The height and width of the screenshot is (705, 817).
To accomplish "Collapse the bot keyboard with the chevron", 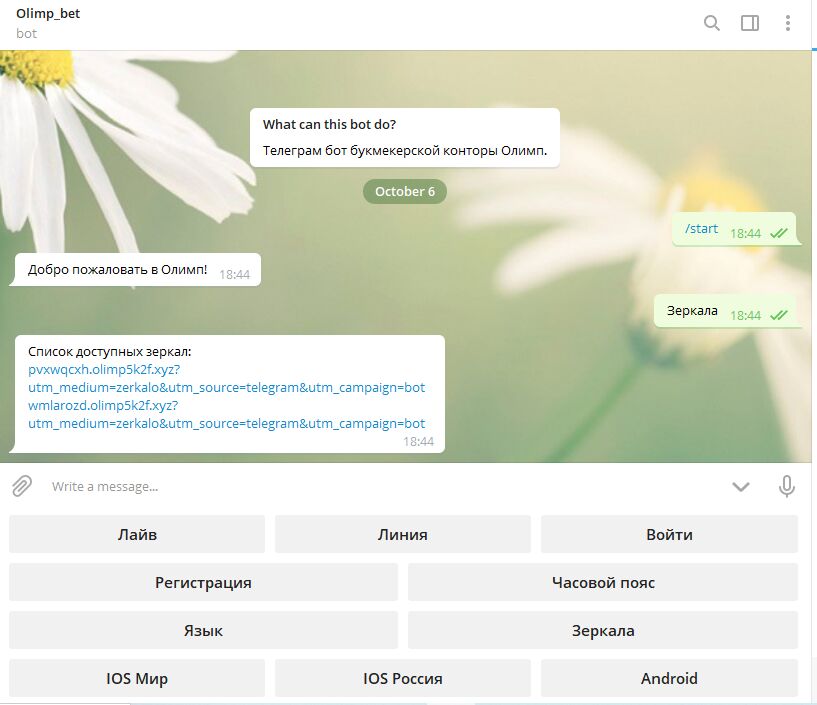I will click(x=740, y=487).
